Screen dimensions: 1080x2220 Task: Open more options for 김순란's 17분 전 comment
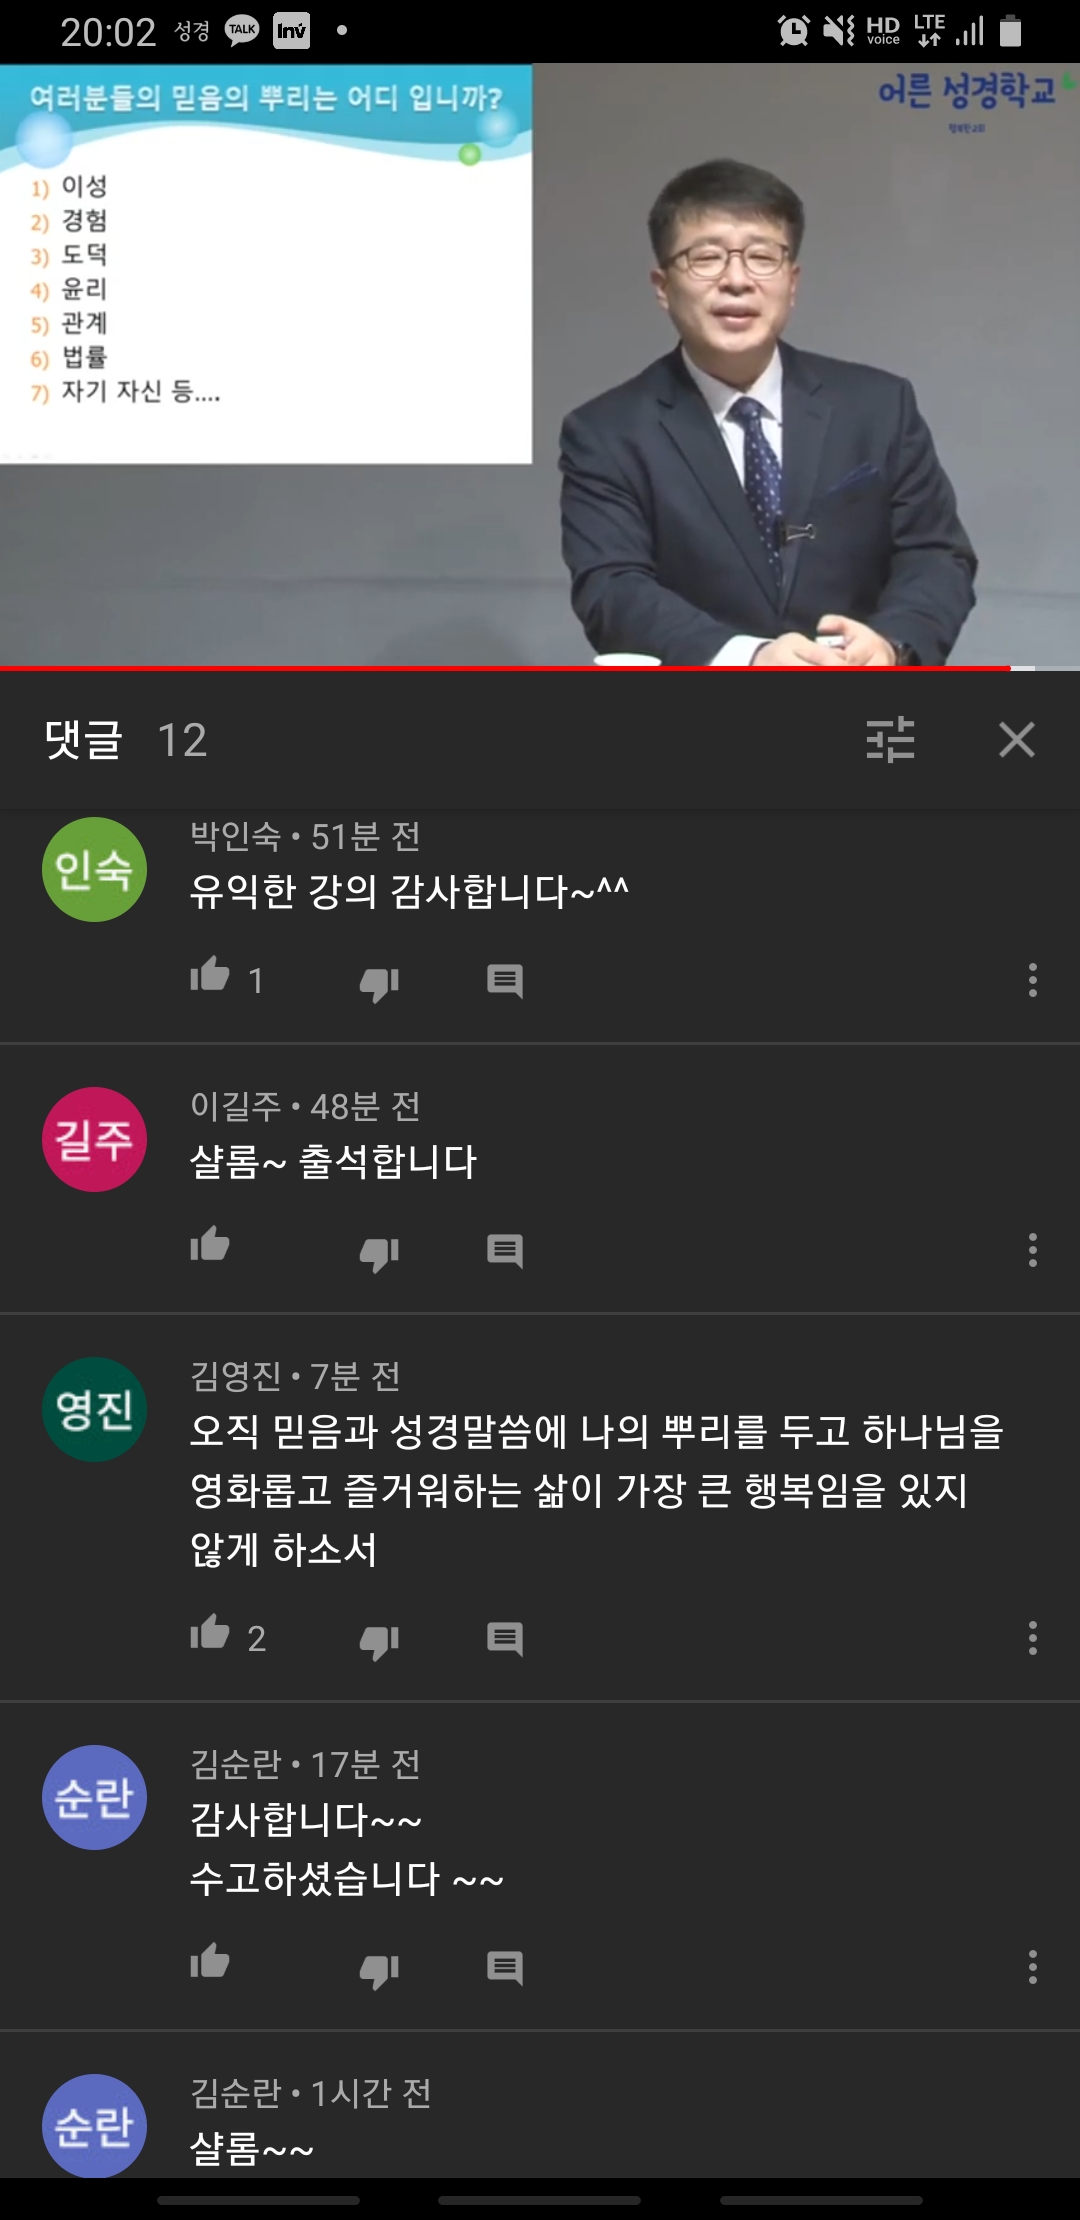pos(1033,1967)
